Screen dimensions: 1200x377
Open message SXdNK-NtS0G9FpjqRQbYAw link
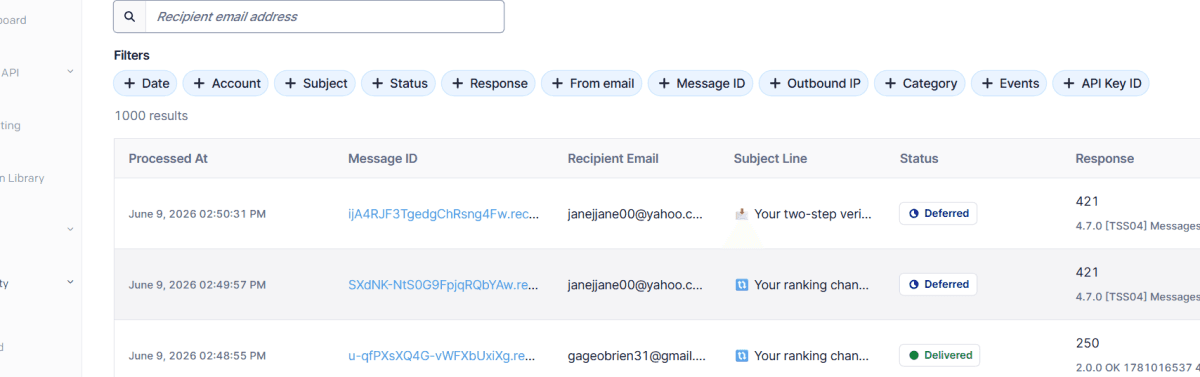tap(443, 285)
